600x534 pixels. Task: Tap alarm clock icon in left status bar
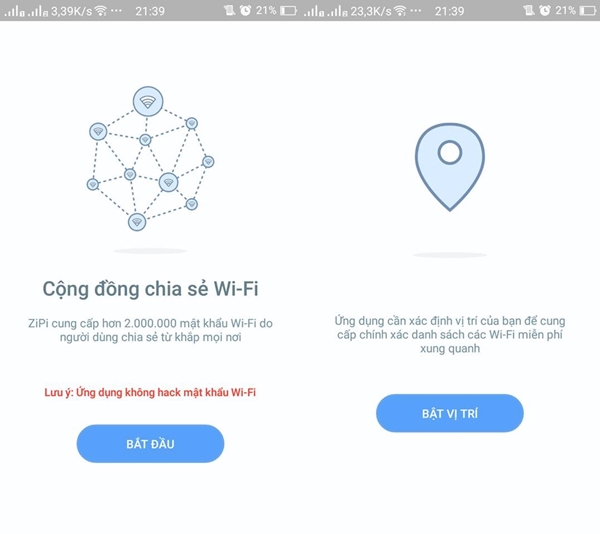point(245,10)
